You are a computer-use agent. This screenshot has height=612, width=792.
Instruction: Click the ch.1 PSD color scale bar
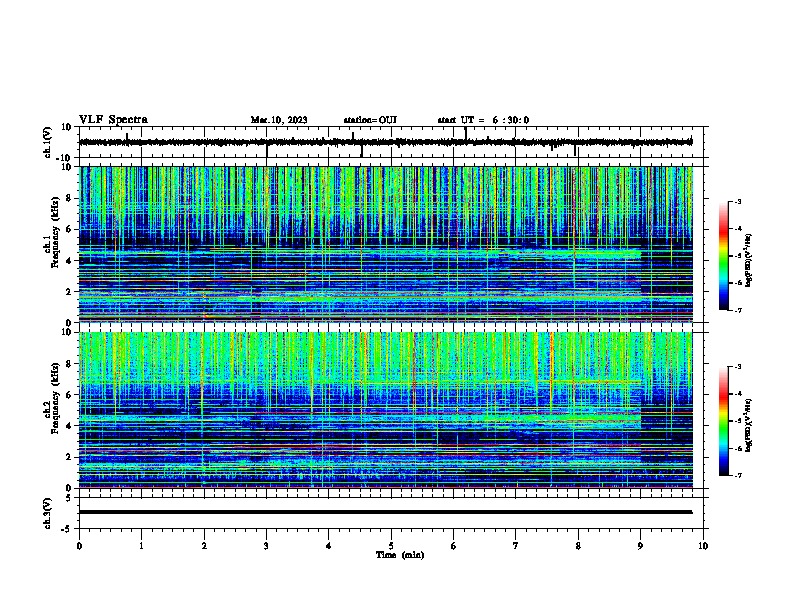click(723, 256)
